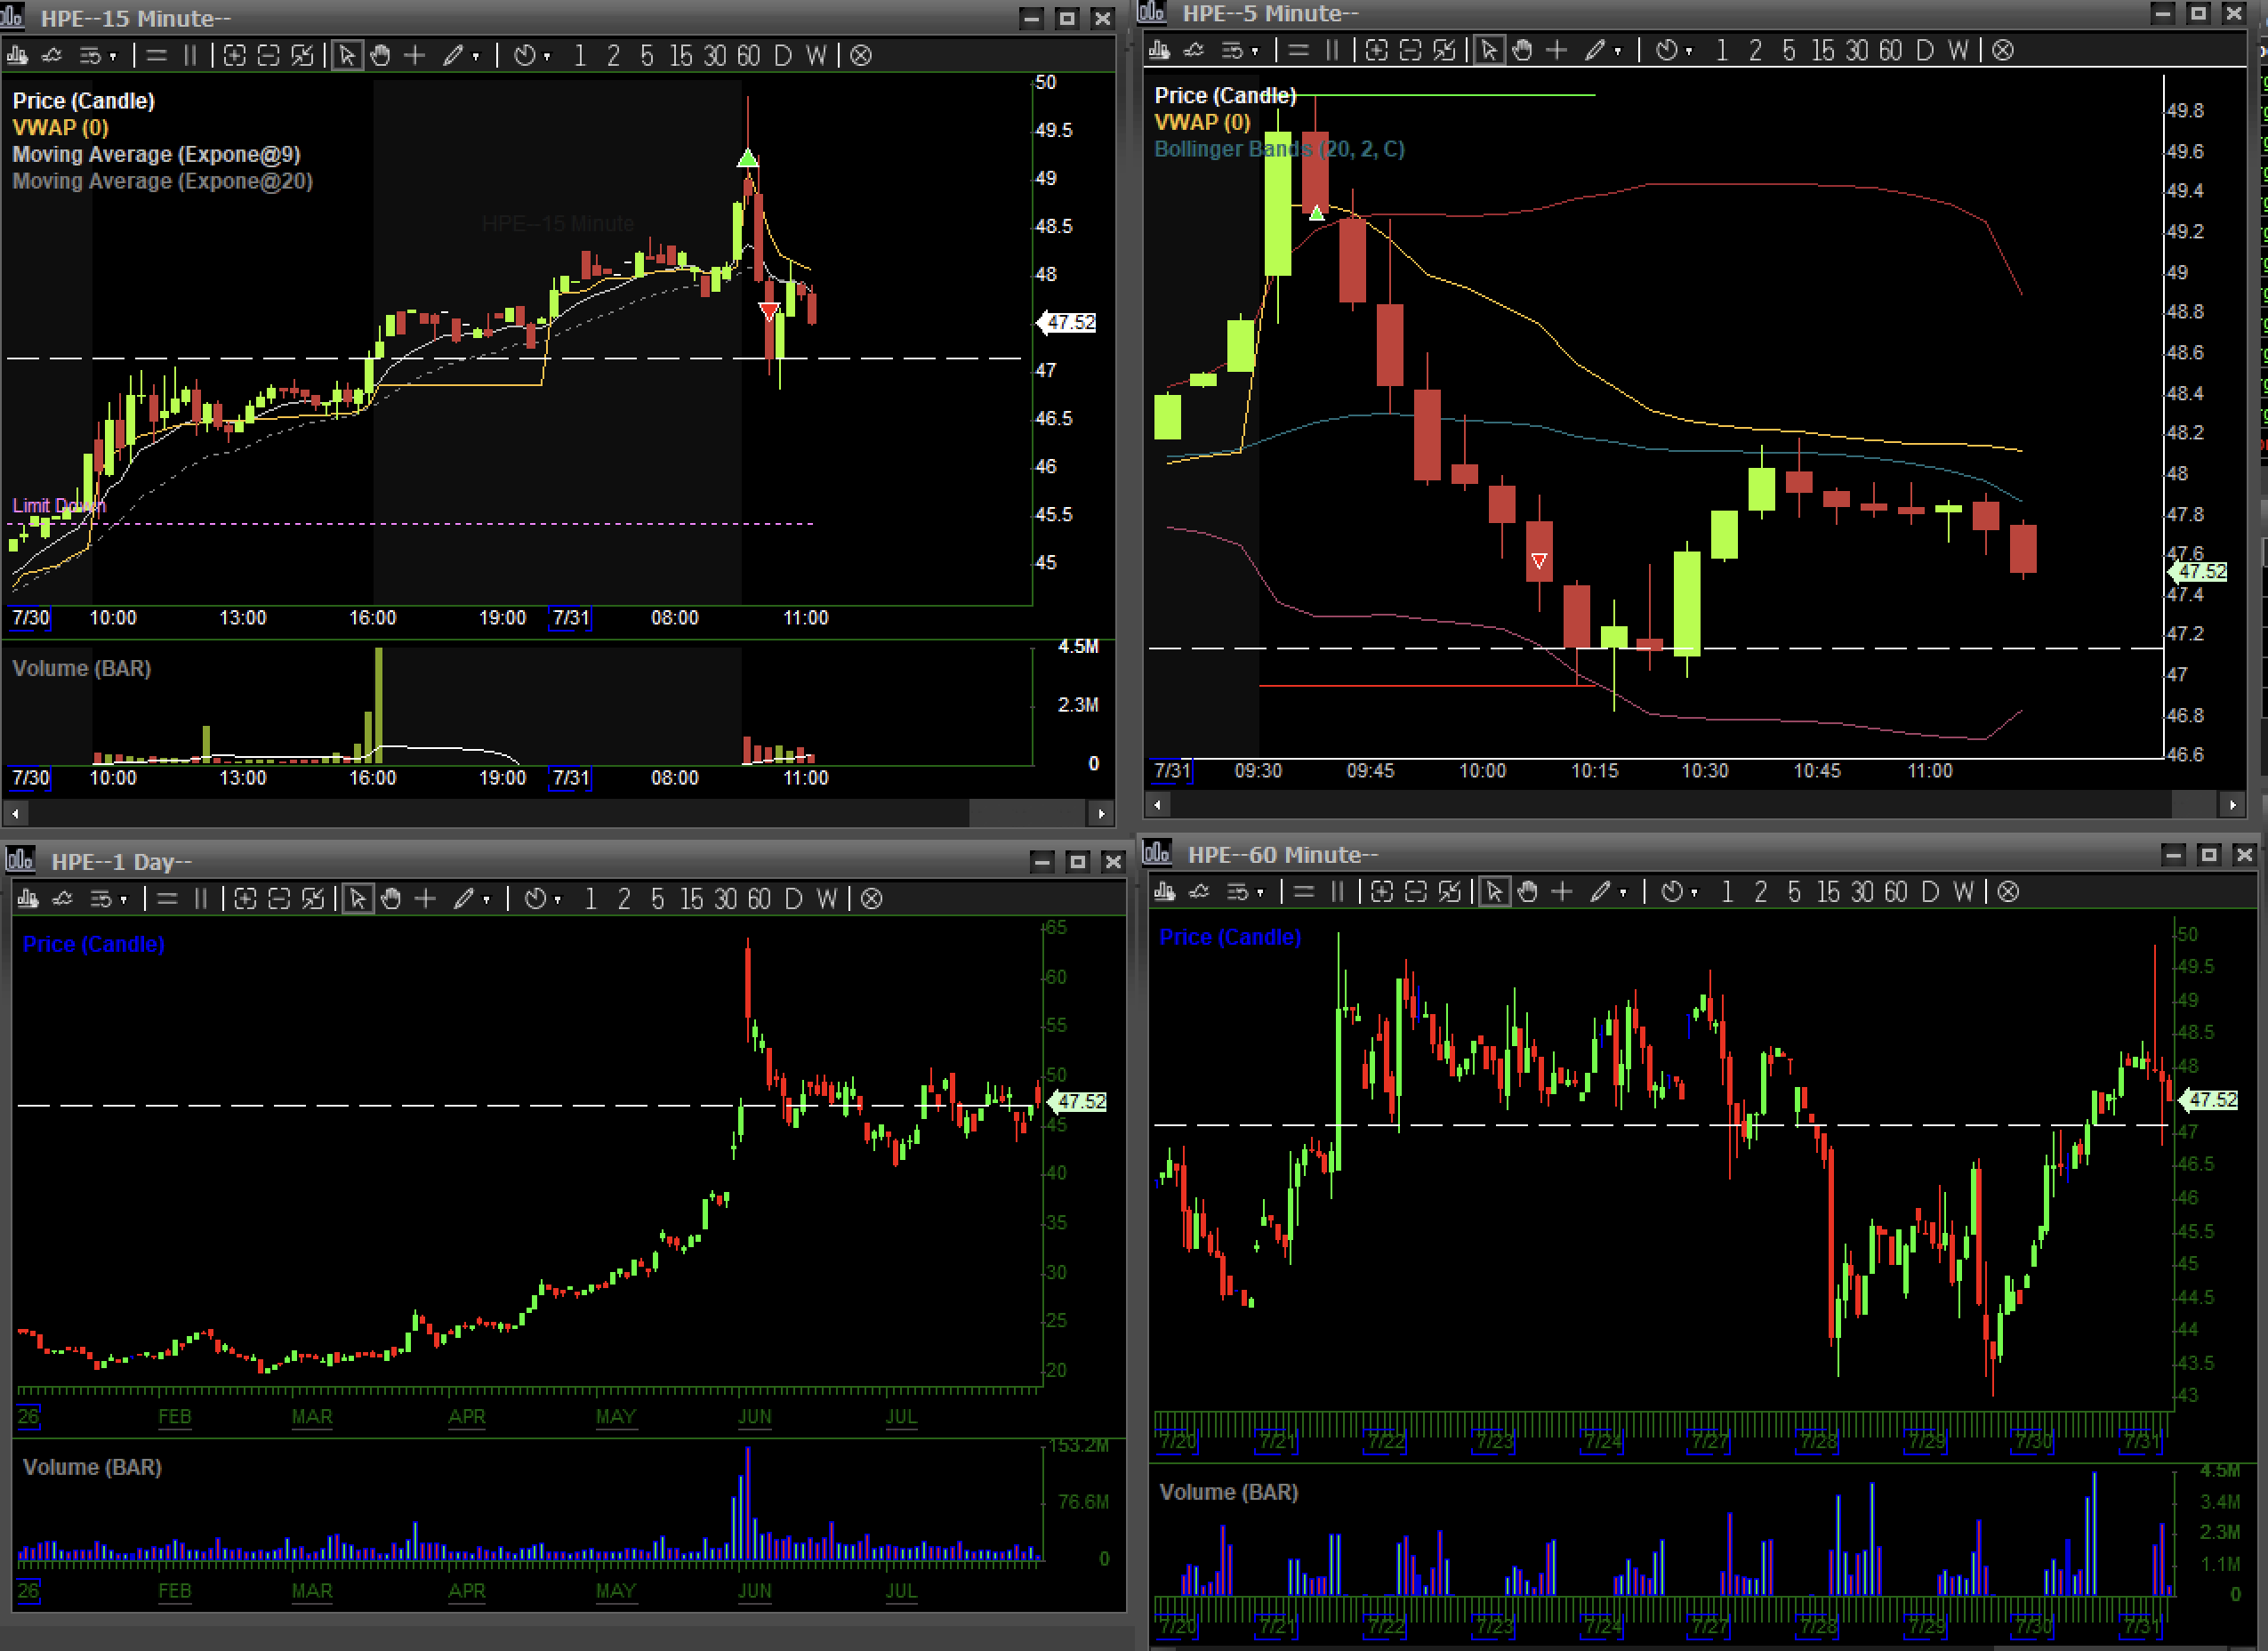Image resolution: width=2268 pixels, height=1651 pixels.
Task: Activate pointer mode in 15 Minute chart
Action: (347, 55)
